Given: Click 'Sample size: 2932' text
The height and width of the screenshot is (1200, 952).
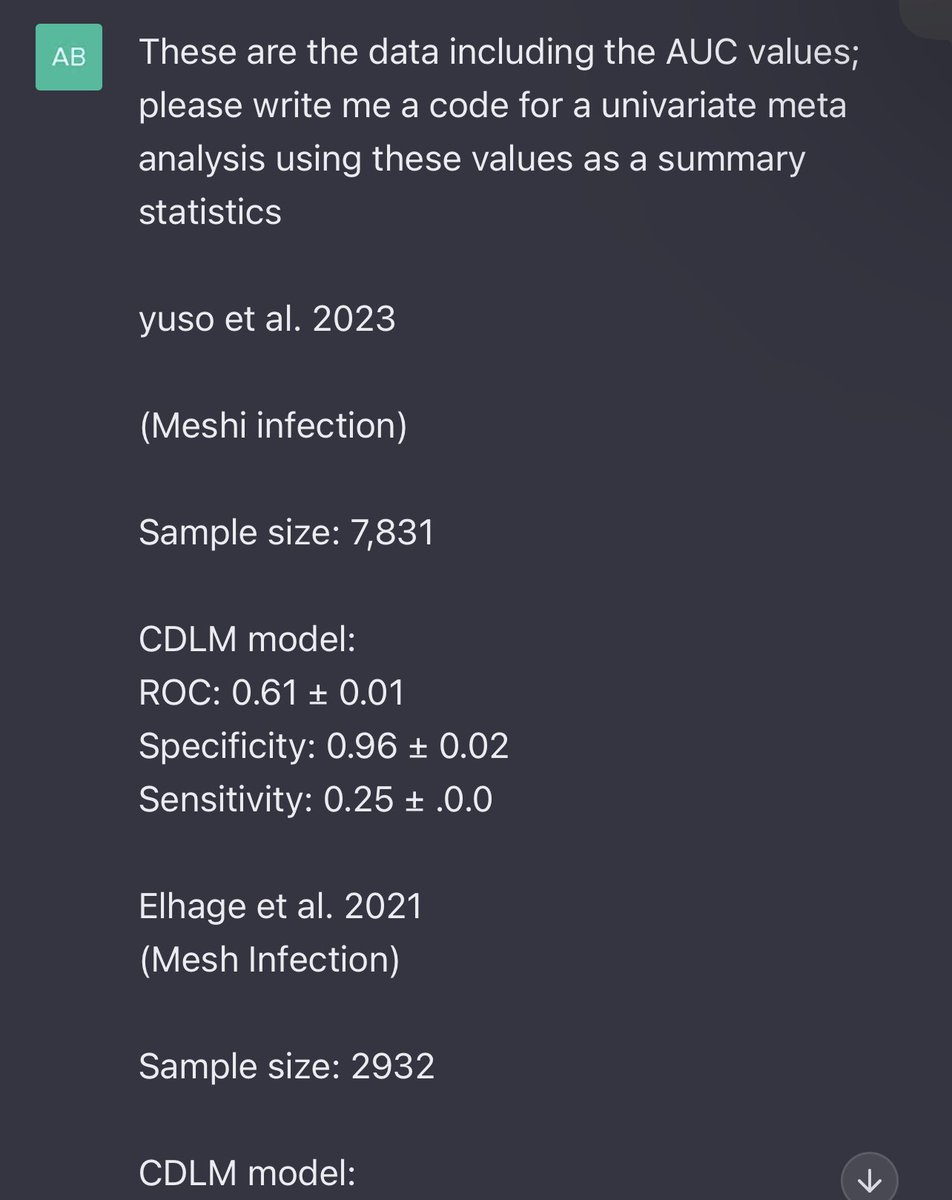Looking at the screenshot, I should coord(286,1066).
